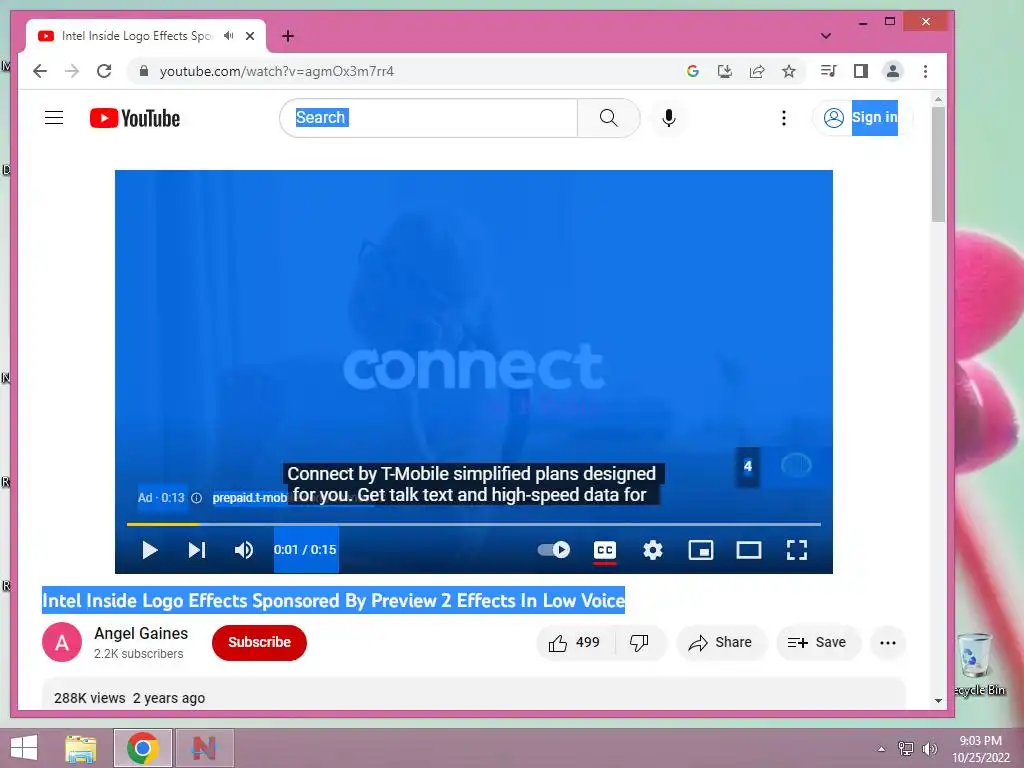Open prepaid.t-mobile ad link

click(x=249, y=498)
